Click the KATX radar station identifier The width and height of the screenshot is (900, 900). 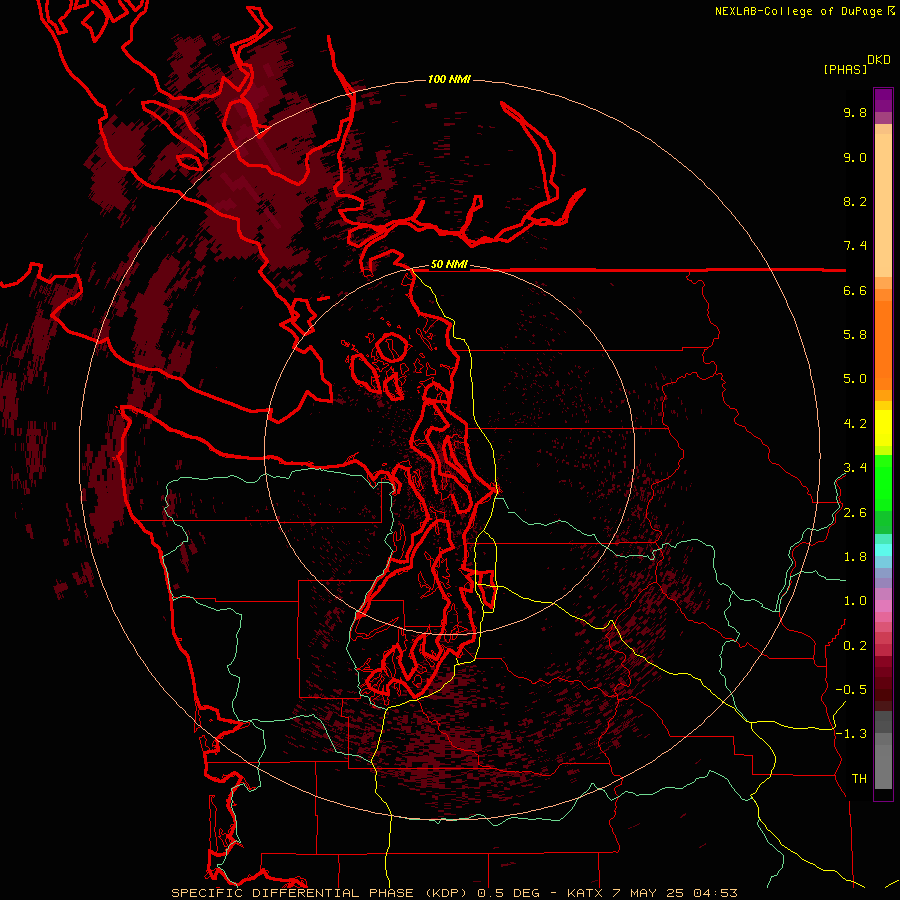(585, 893)
